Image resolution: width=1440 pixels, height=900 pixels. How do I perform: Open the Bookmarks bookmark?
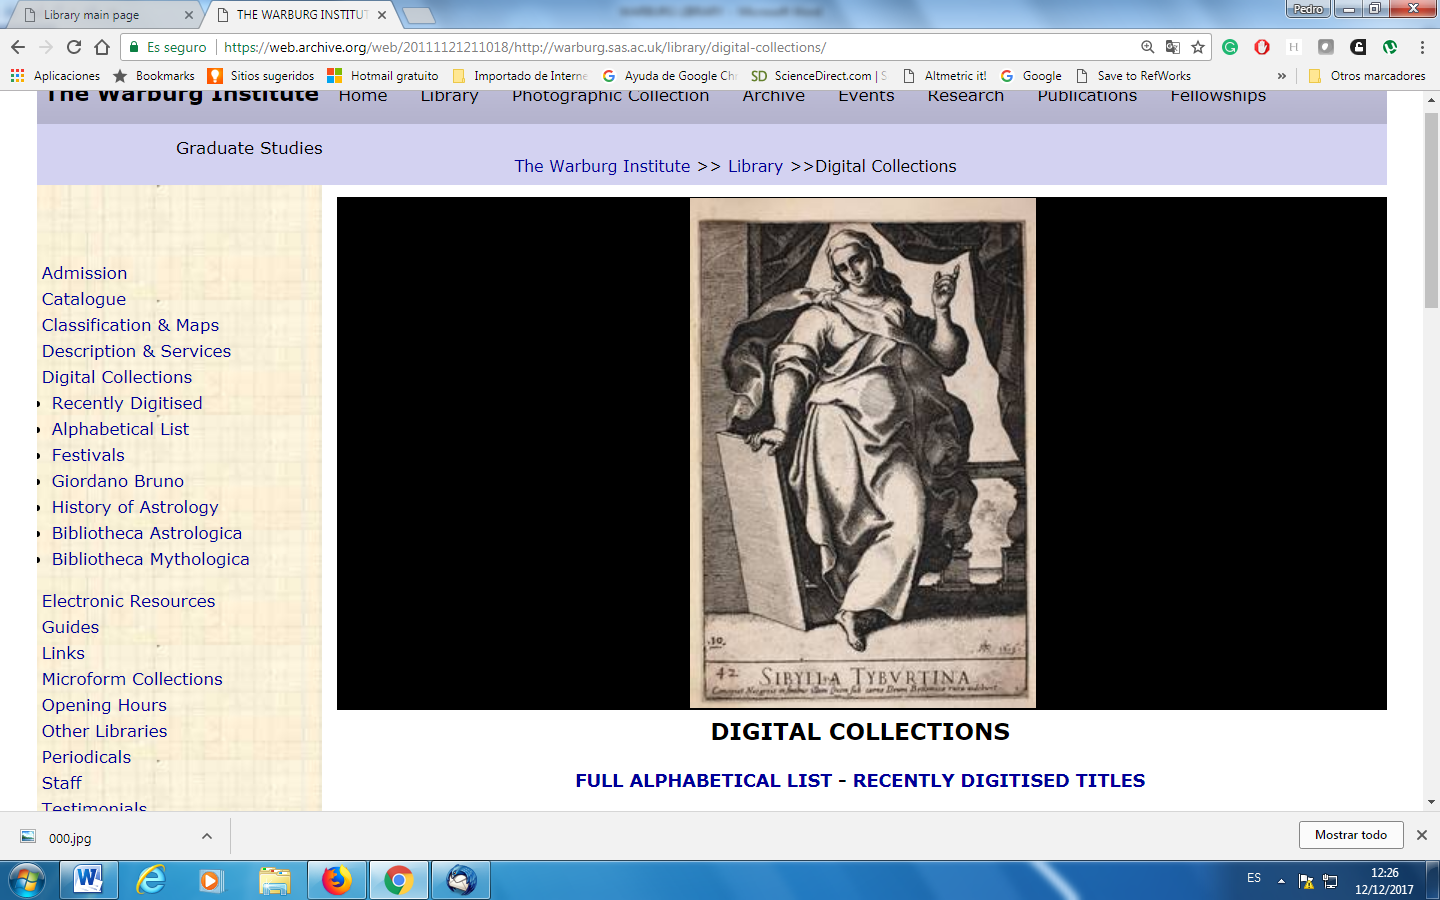[x=155, y=76]
